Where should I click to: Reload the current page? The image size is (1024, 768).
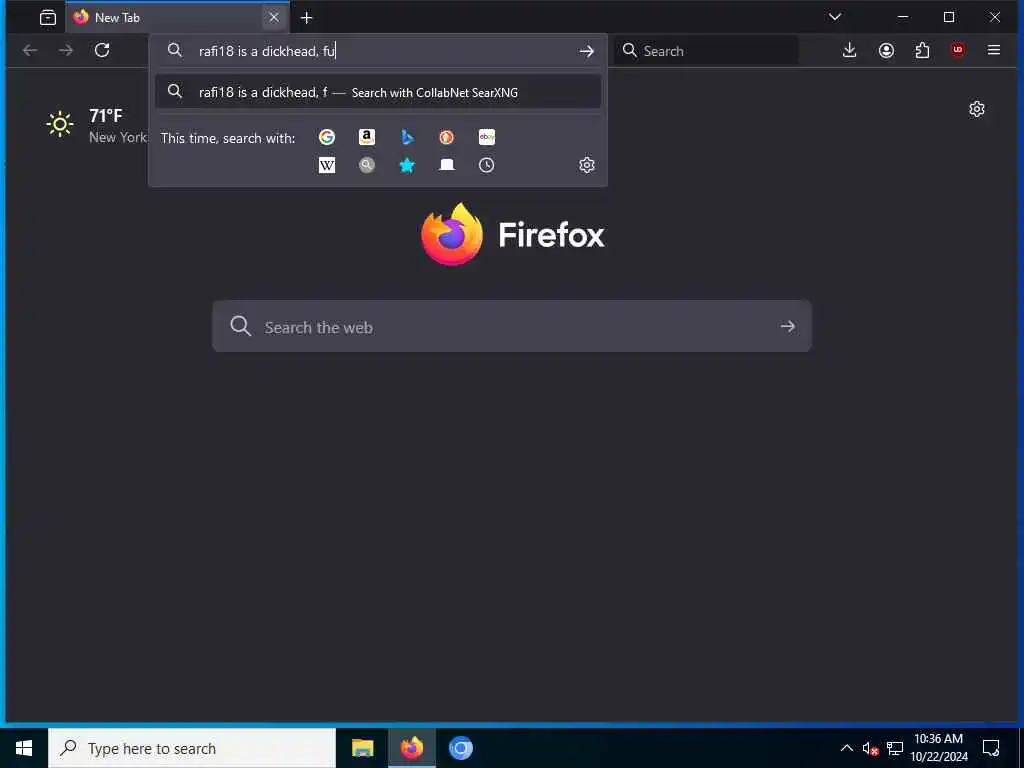click(x=102, y=50)
